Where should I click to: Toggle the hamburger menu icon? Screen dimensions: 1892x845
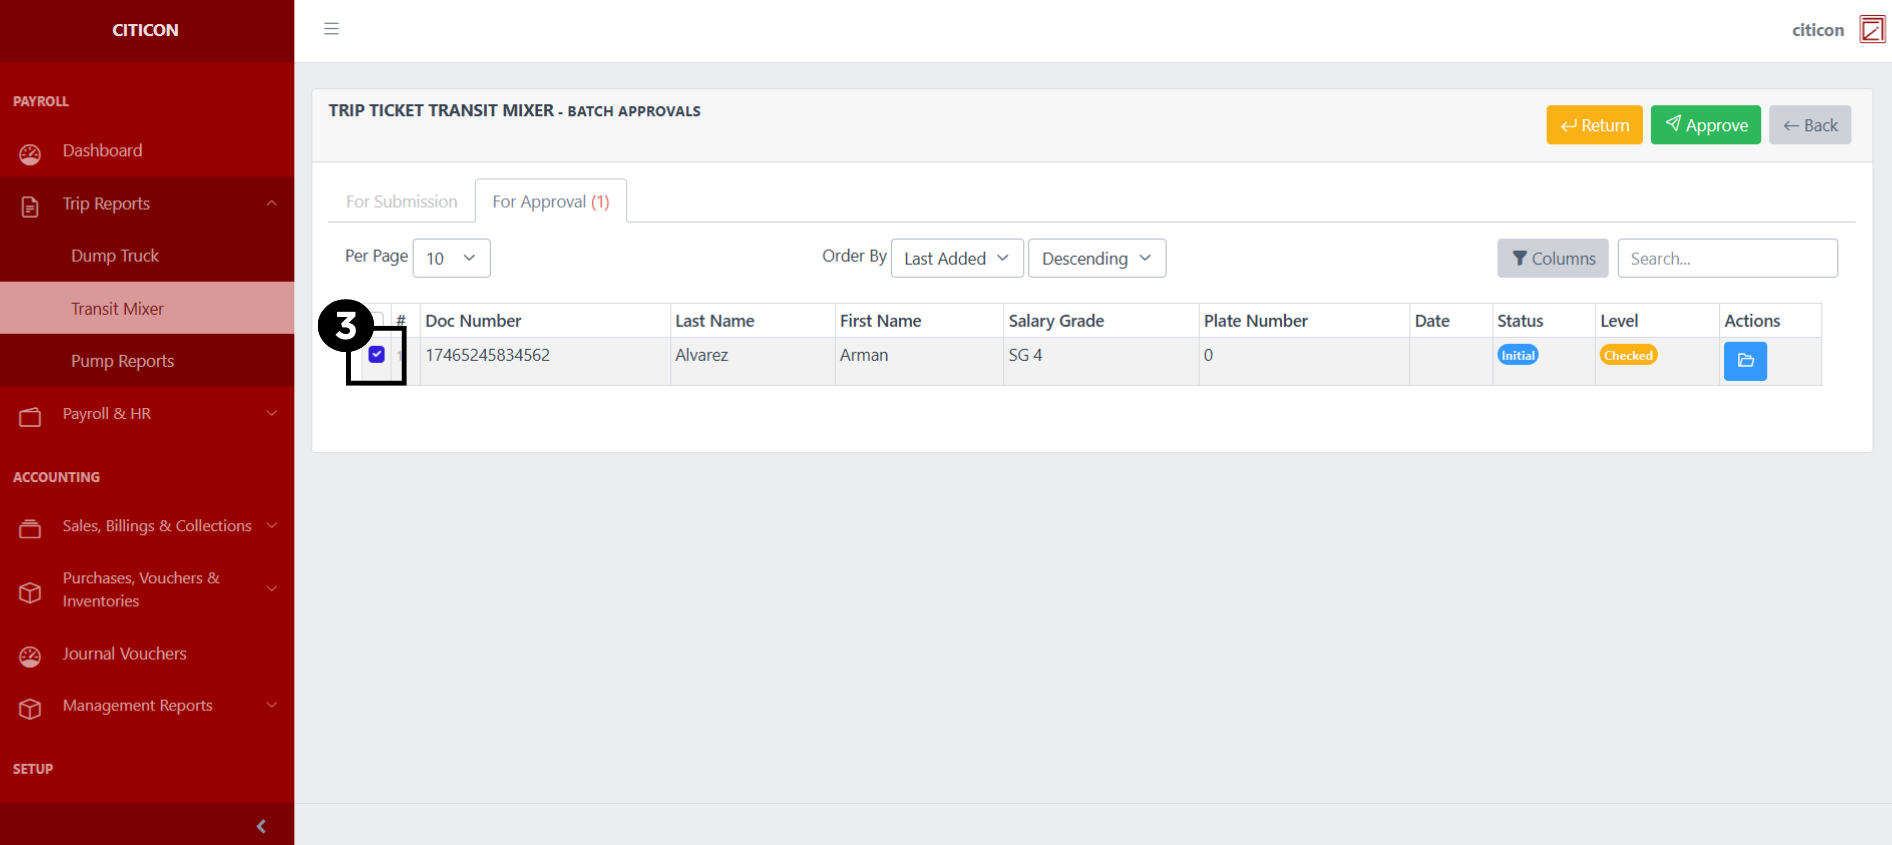click(x=331, y=29)
